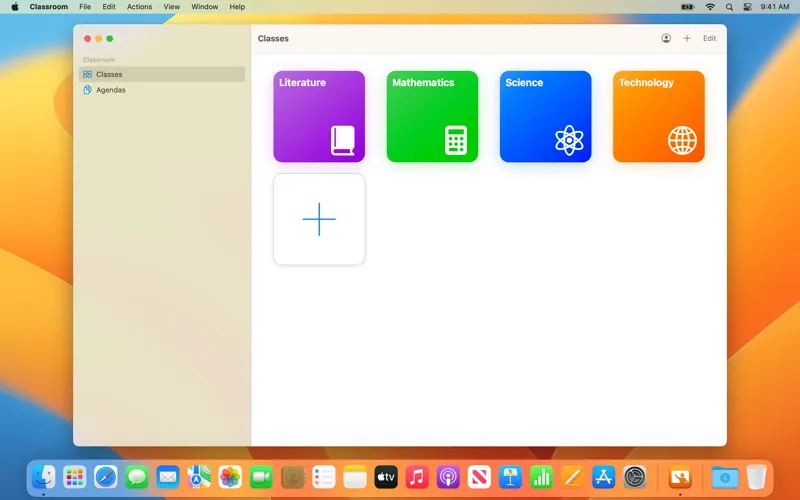Click the 9:41 AM clock
800x500 pixels.
tap(774, 7)
